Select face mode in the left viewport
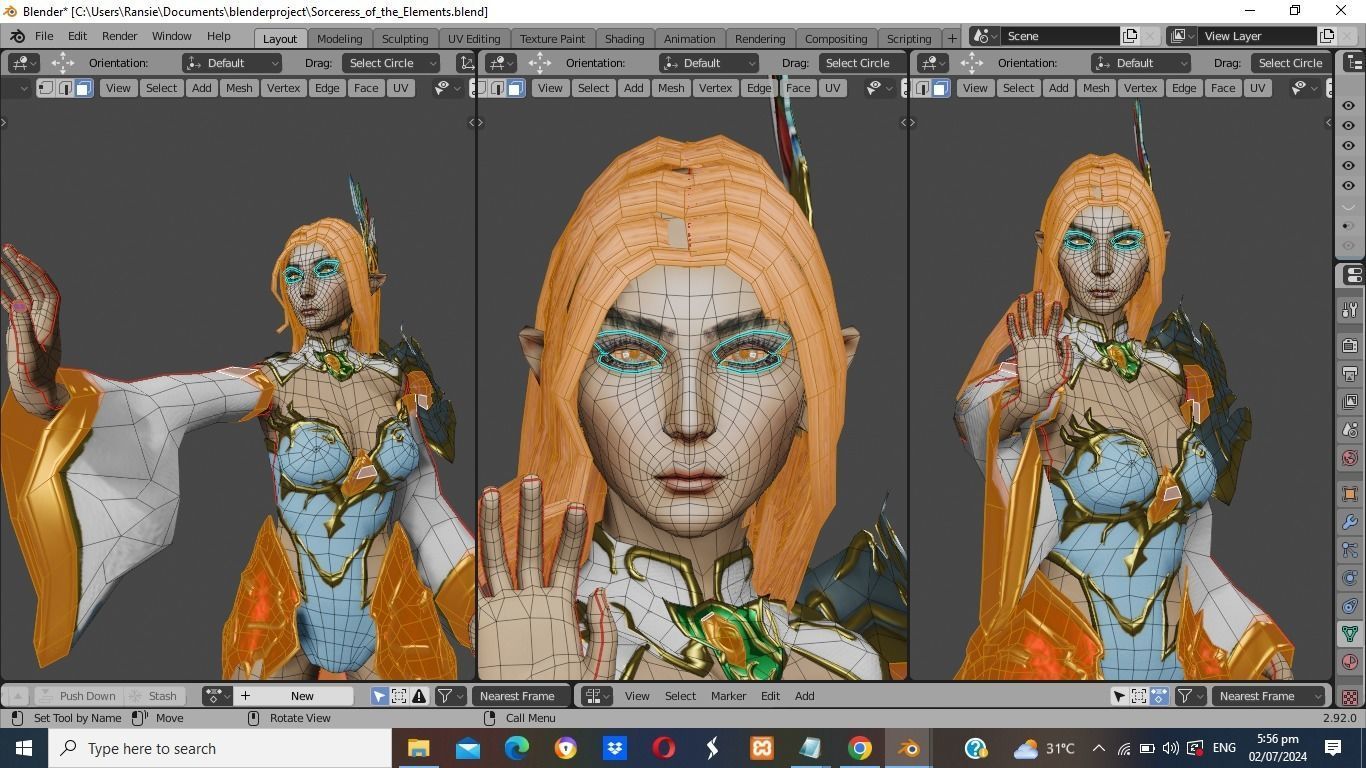This screenshot has height=768, width=1366. click(84, 88)
